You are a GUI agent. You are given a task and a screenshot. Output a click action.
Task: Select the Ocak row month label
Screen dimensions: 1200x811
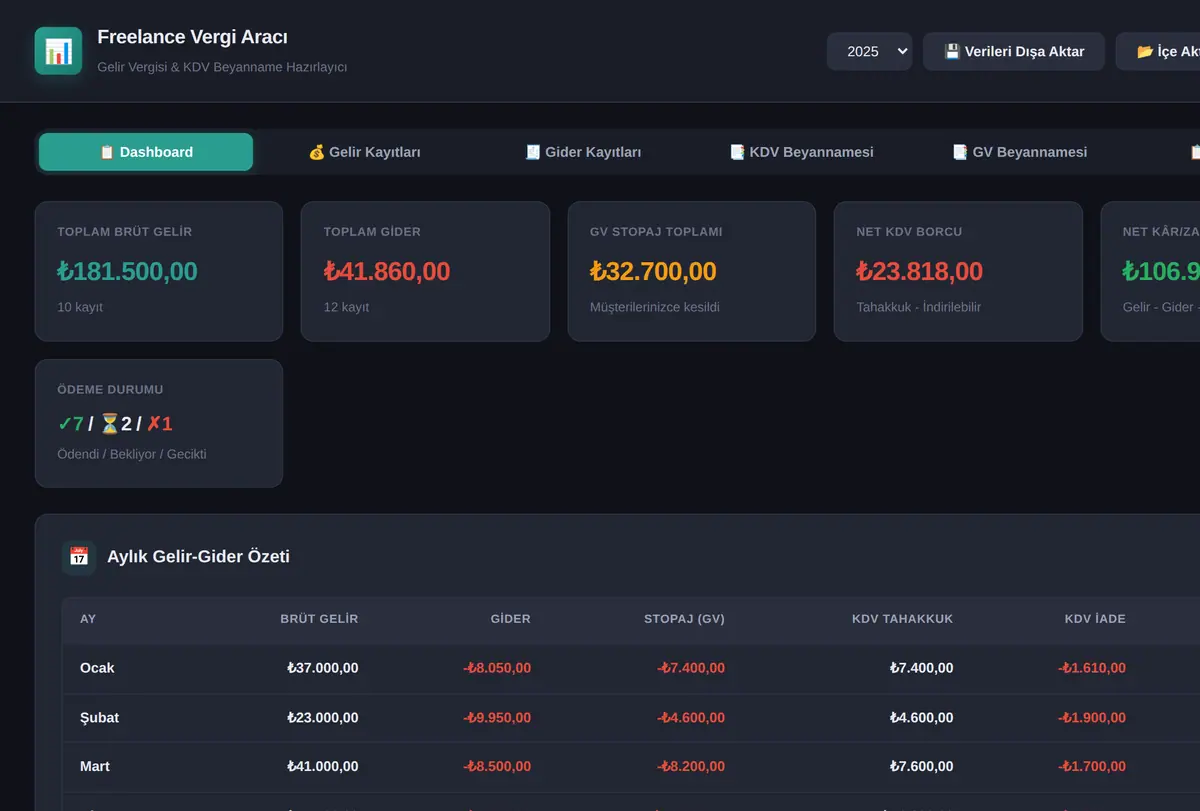[x=97, y=668]
